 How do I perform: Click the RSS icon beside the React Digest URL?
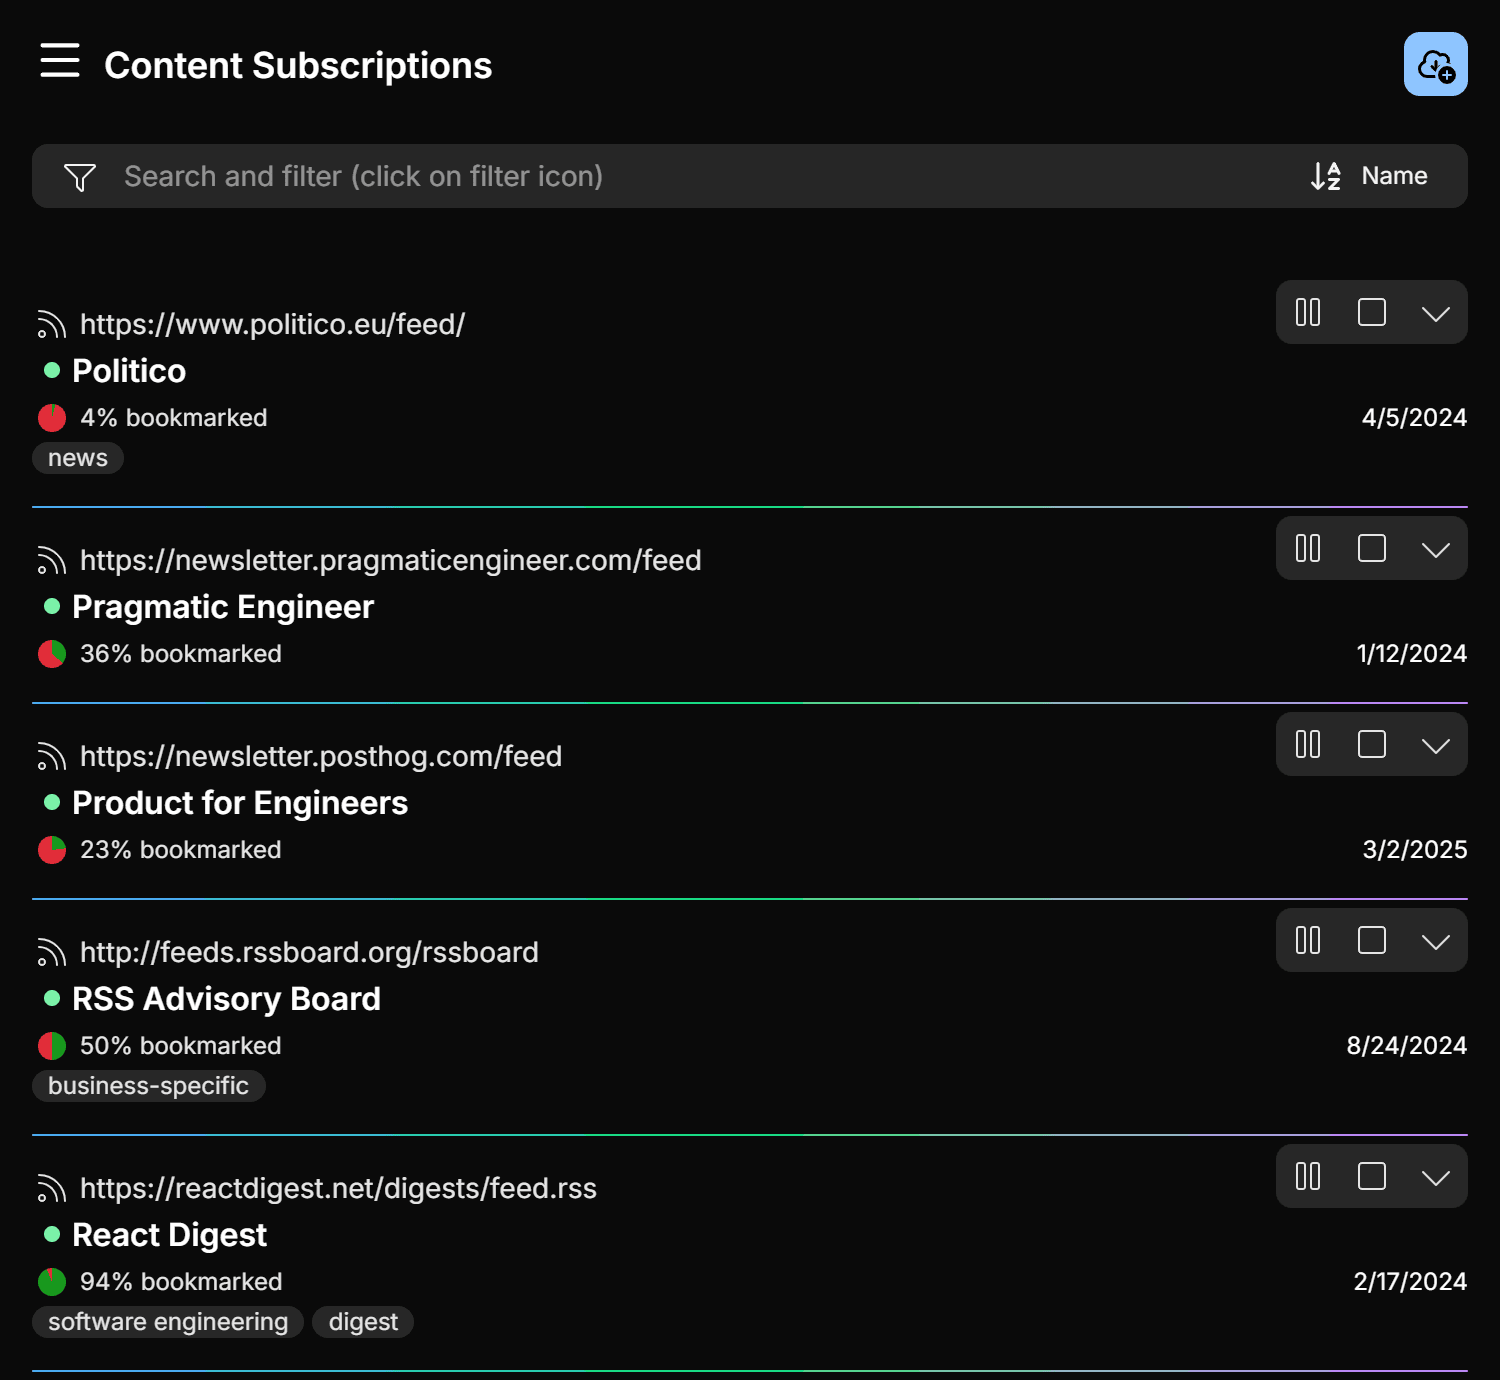tap(50, 1188)
